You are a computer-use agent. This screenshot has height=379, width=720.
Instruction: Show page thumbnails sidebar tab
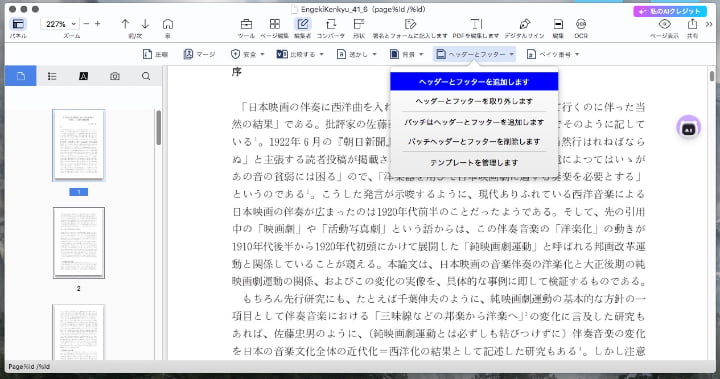21,76
